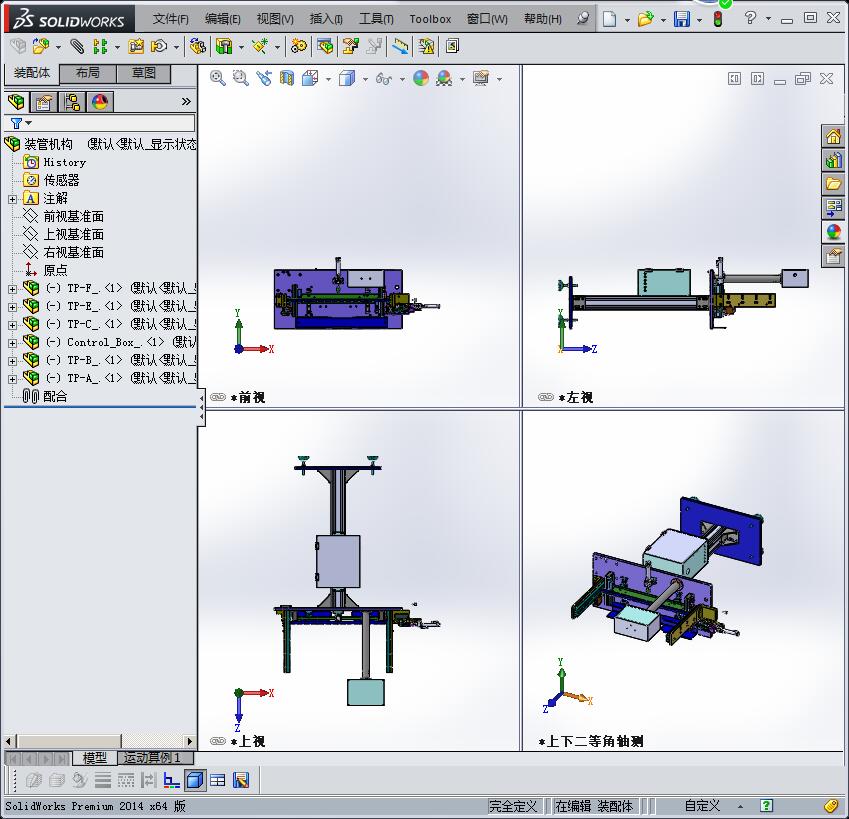Viewport: 849px width, 819px height.
Task: Open File Explorer folder icon in task pane
Action: click(x=833, y=184)
